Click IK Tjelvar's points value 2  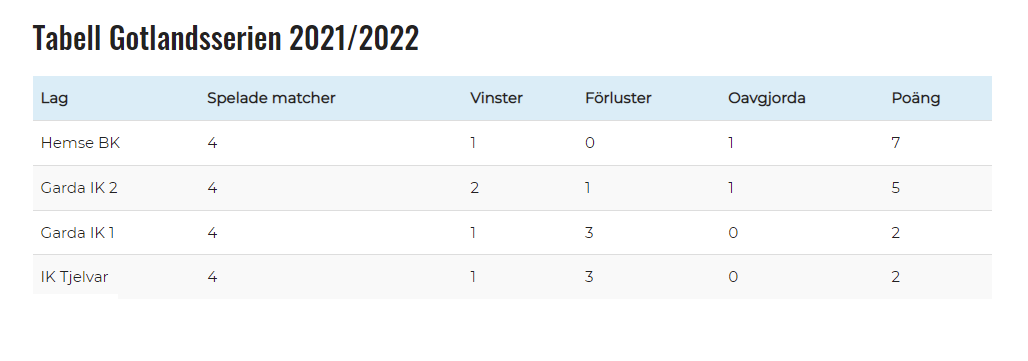[x=896, y=277]
